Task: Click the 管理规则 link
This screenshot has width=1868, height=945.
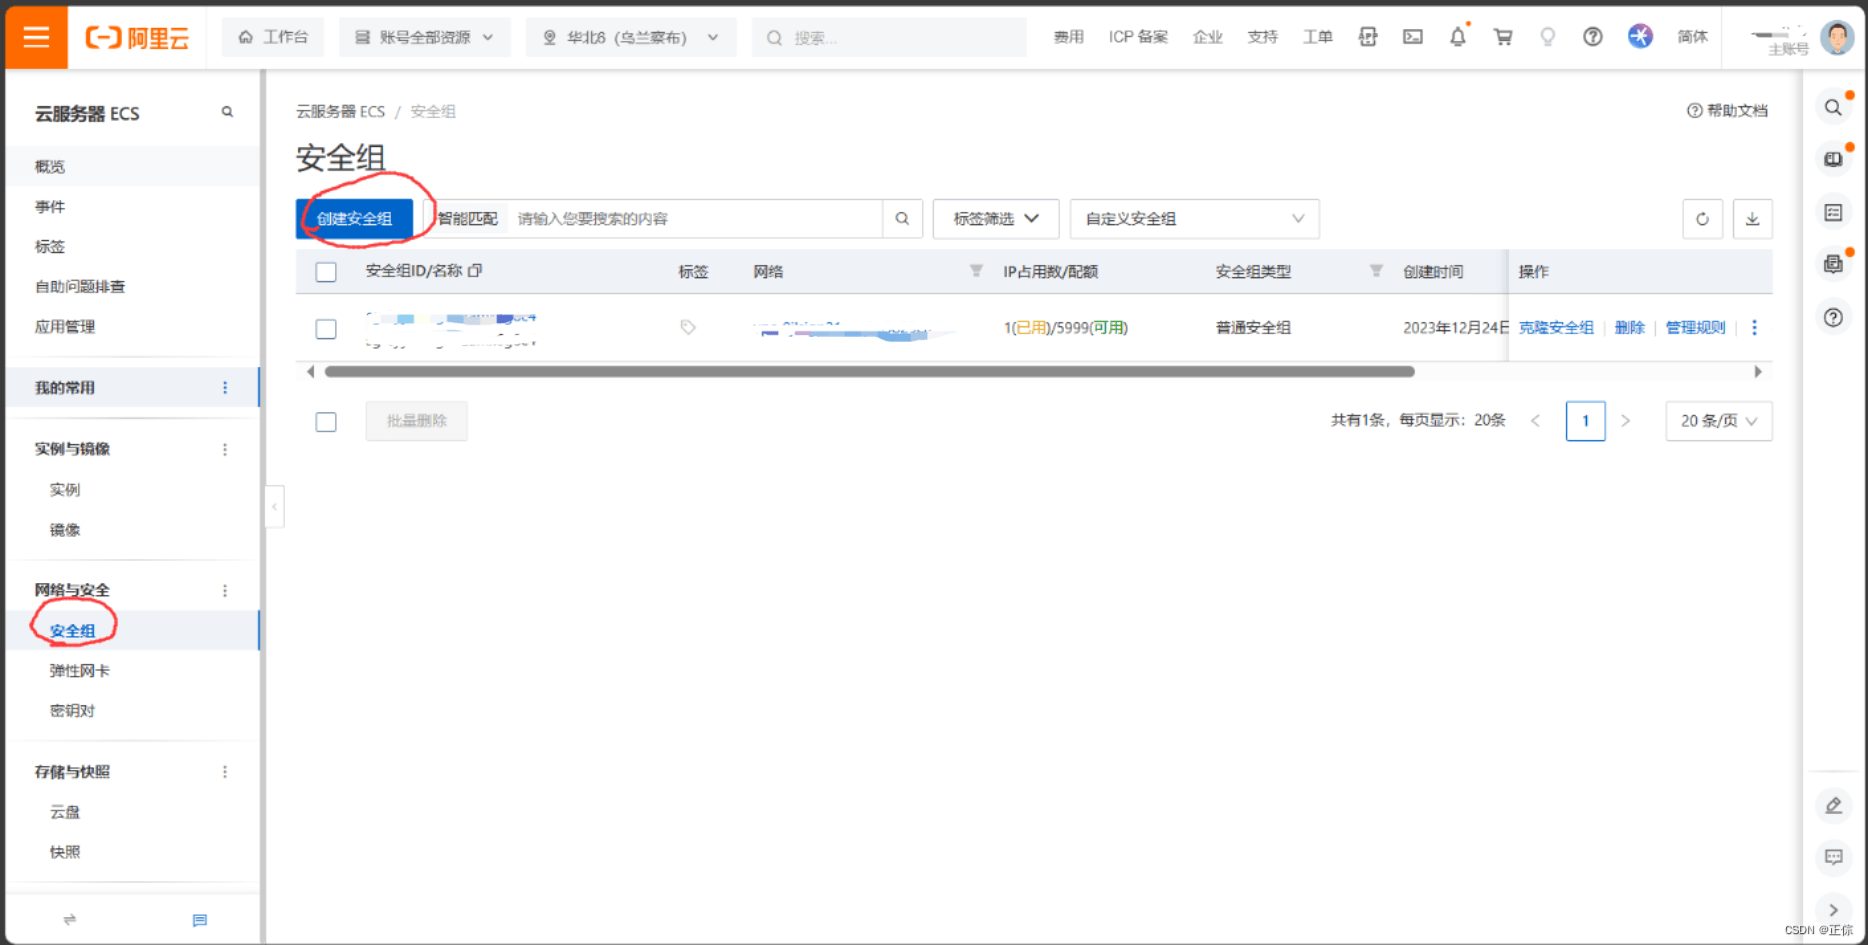Action: tap(1695, 328)
